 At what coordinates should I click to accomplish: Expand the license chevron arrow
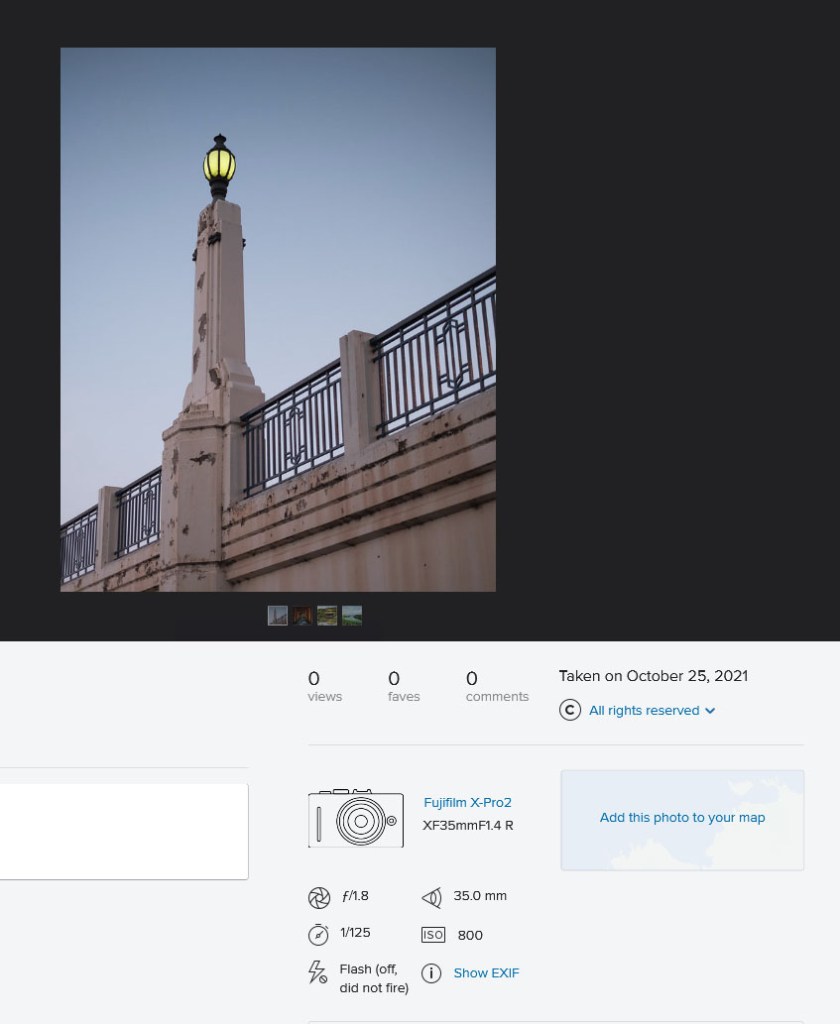pos(710,711)
